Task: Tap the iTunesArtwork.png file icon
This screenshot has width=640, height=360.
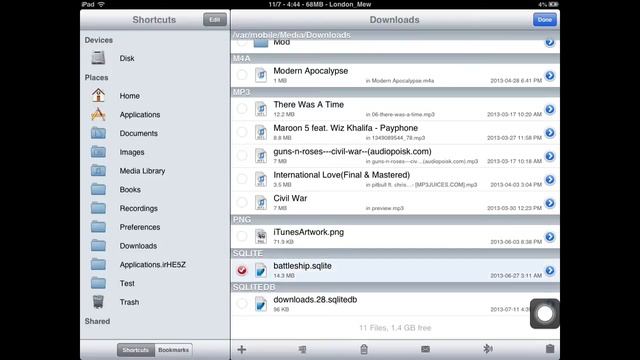Action: pyautogui.click(x=261, y=236)
